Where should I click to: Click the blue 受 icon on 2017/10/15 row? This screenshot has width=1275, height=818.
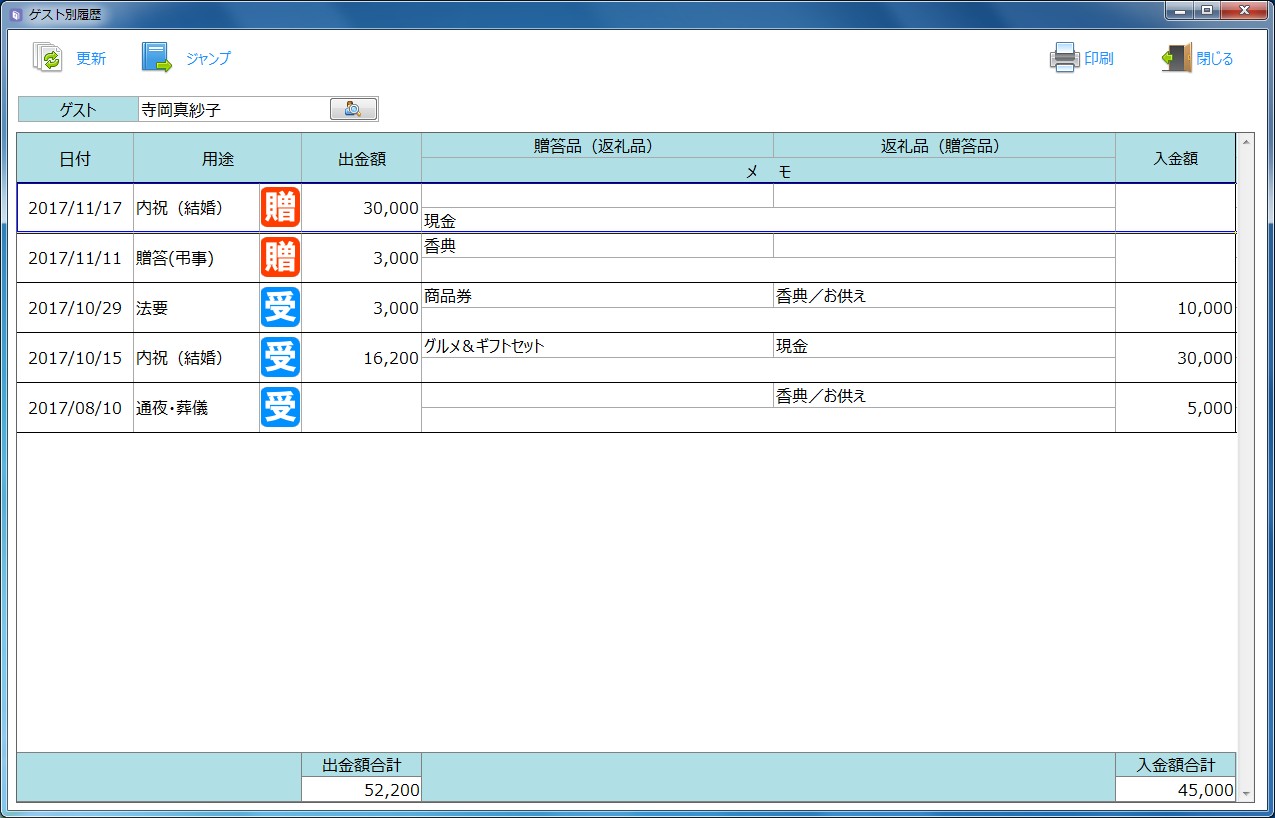[x=280, y=358]
